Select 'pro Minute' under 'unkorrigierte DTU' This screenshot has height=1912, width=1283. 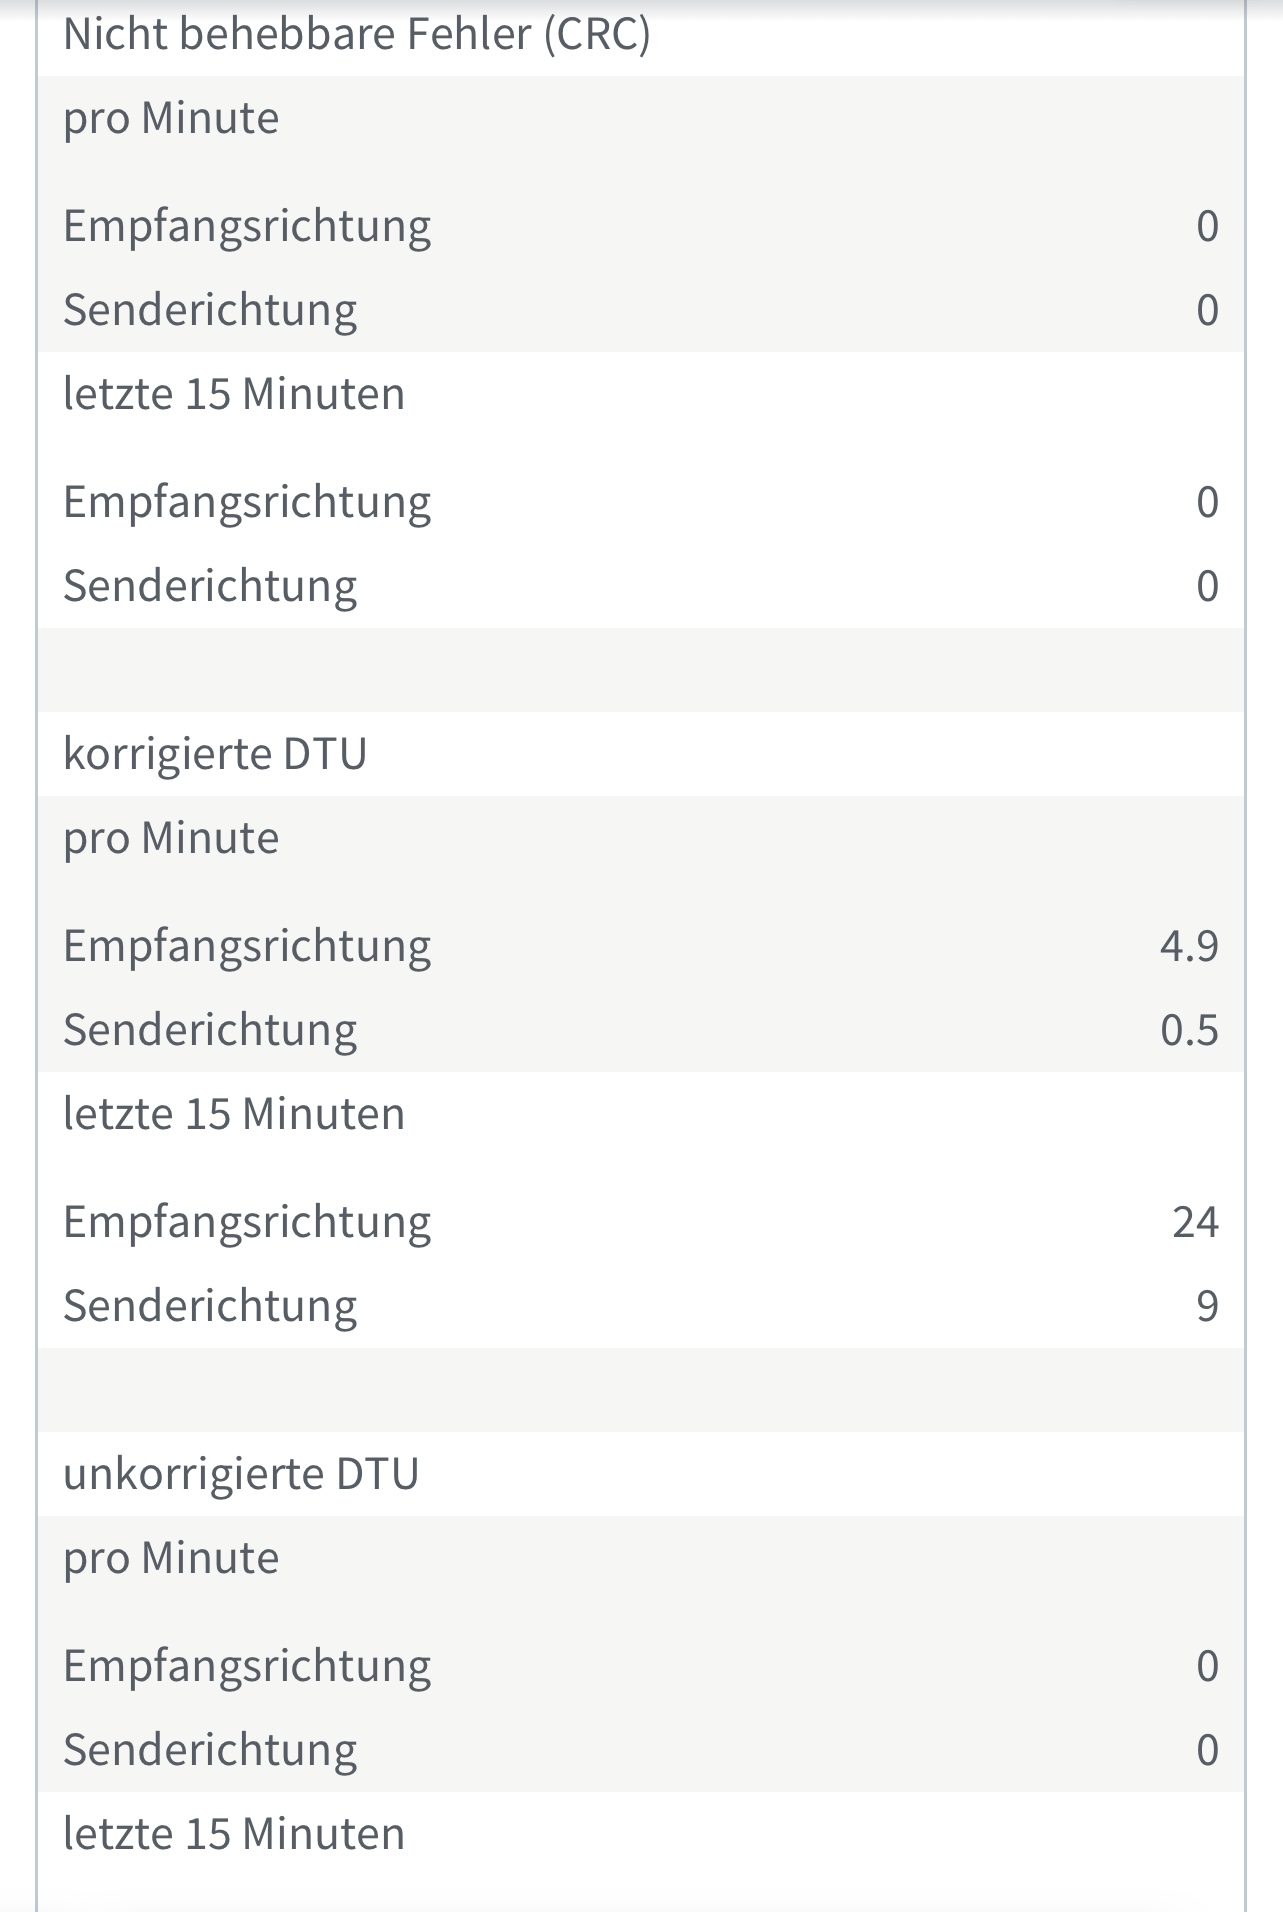pyautogui.click(x=171, y=1558)
